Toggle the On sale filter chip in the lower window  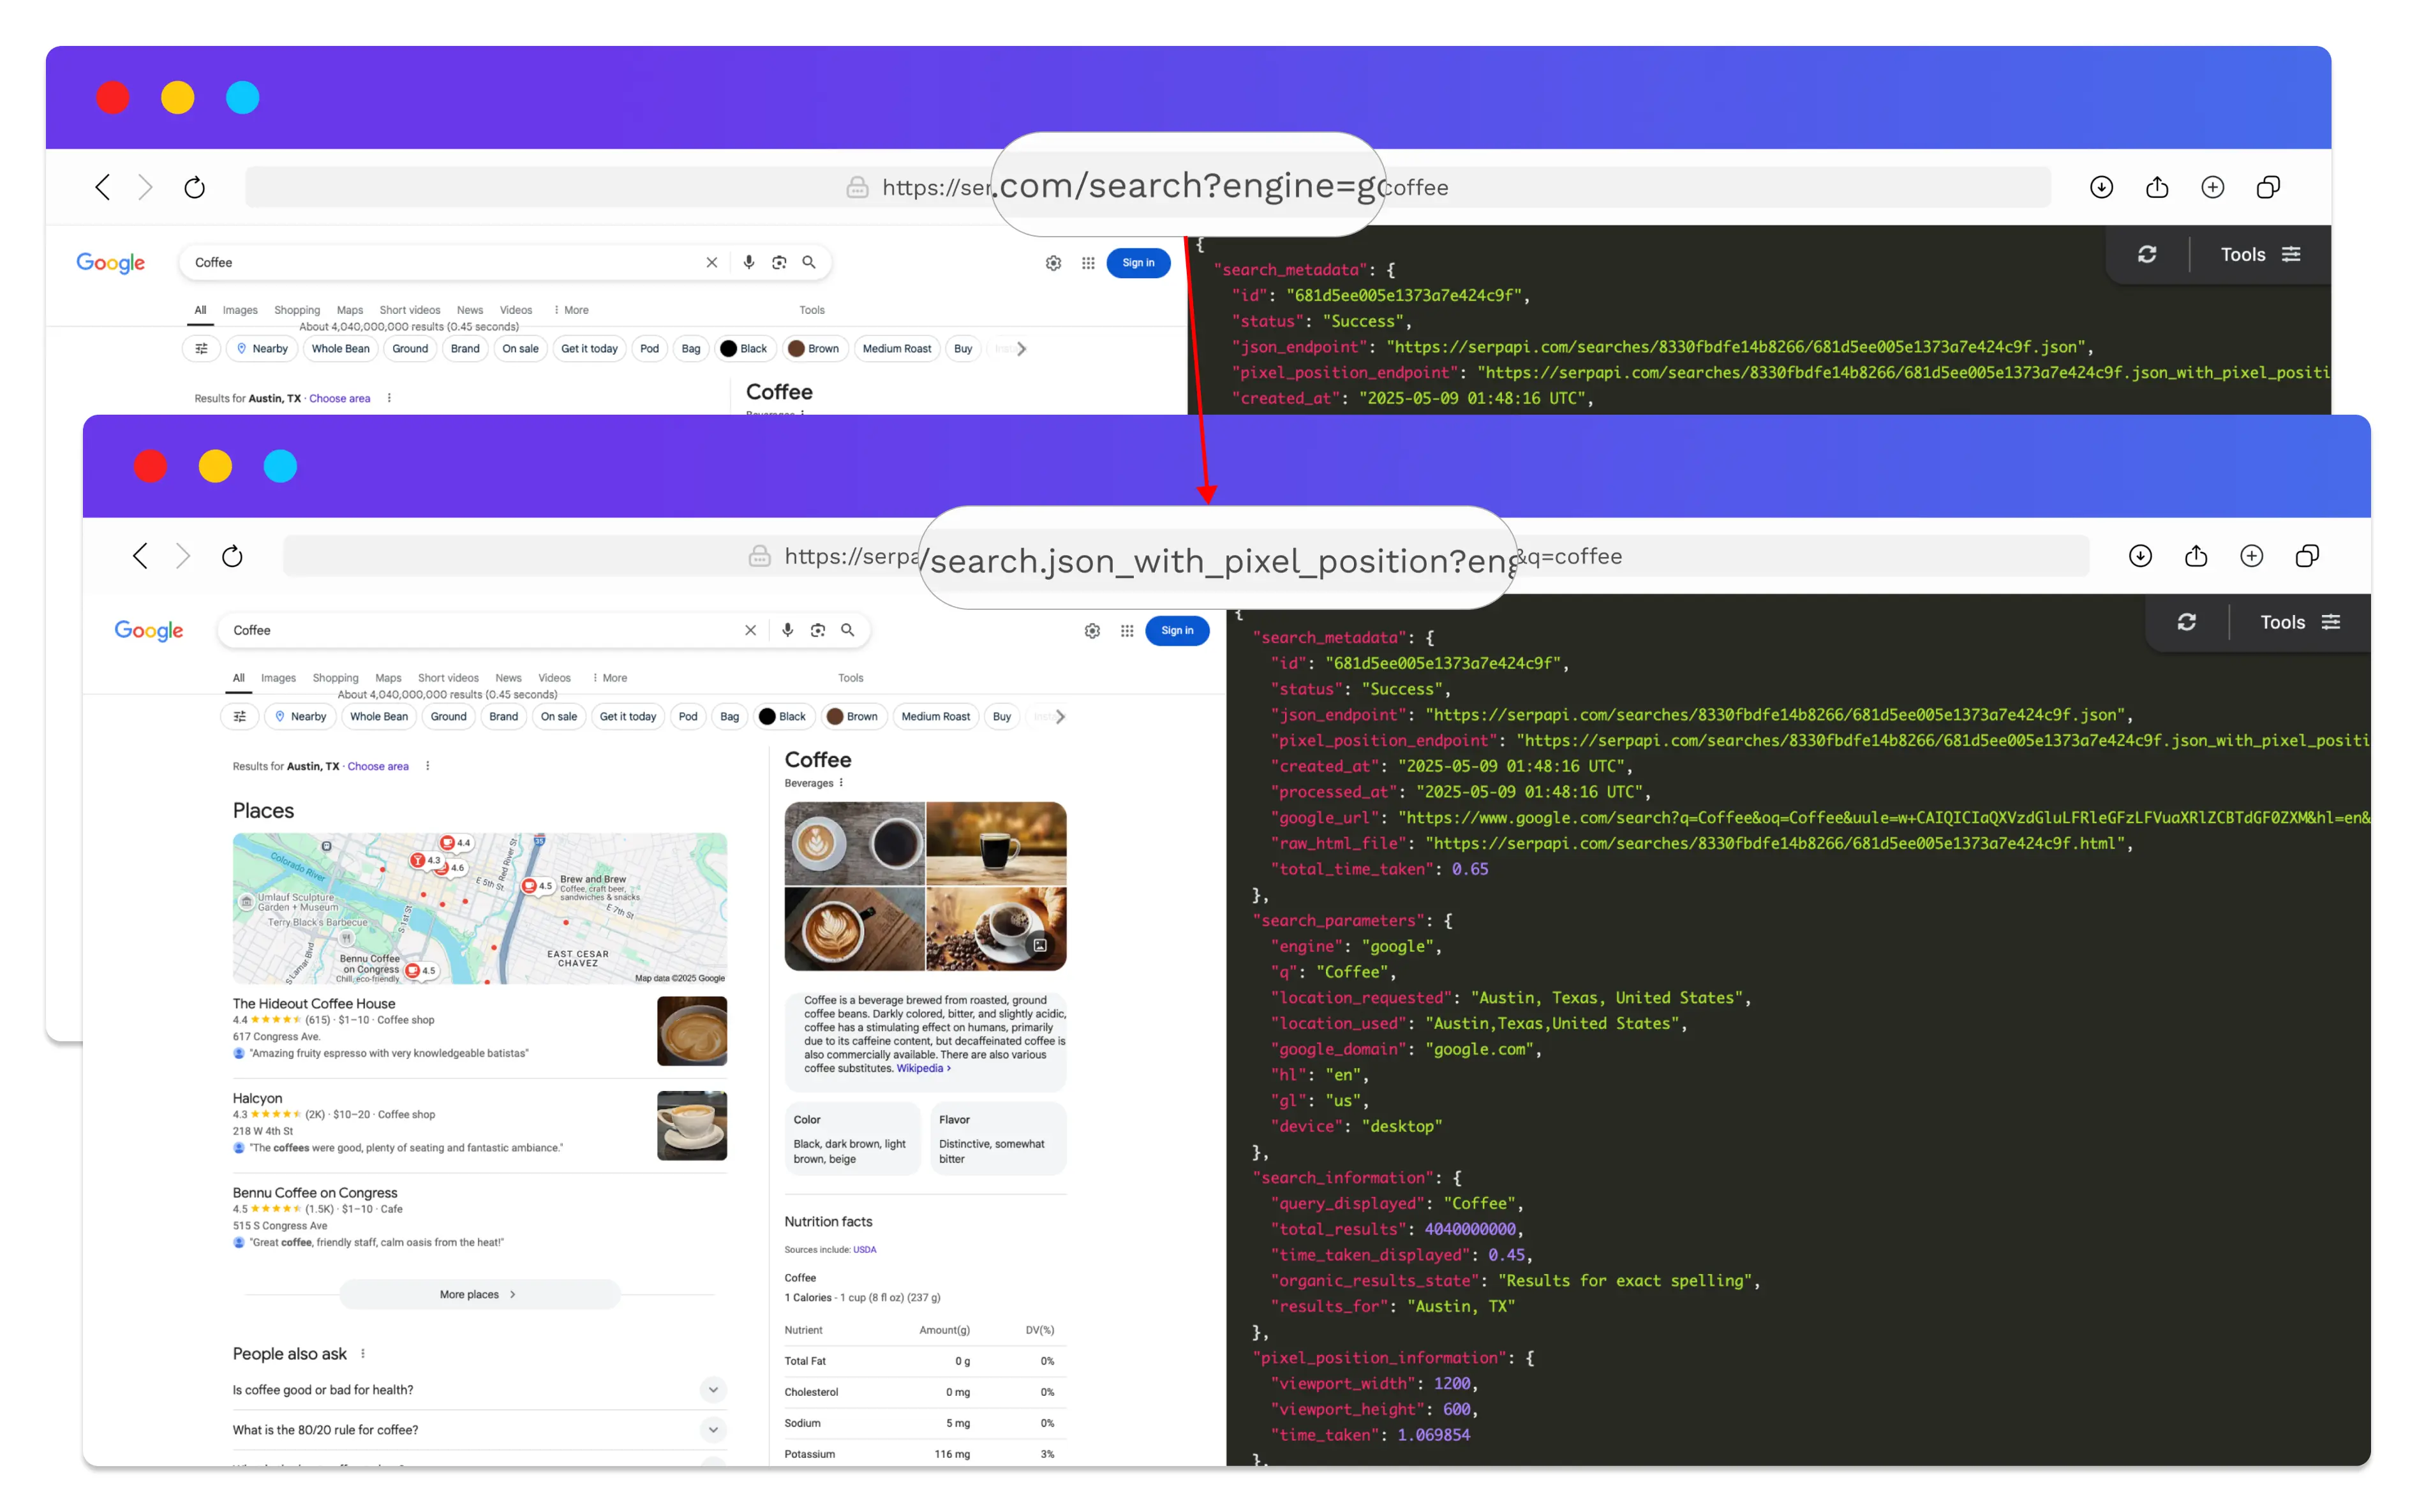click(x=558, y=716)
